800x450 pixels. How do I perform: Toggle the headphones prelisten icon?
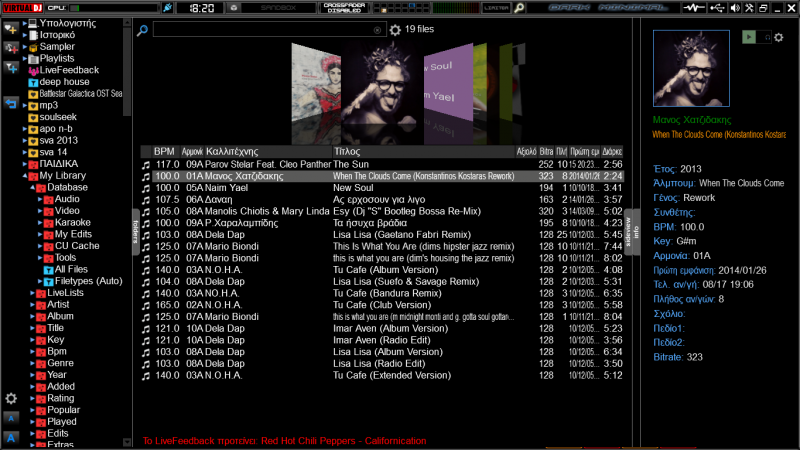point(766,37)
